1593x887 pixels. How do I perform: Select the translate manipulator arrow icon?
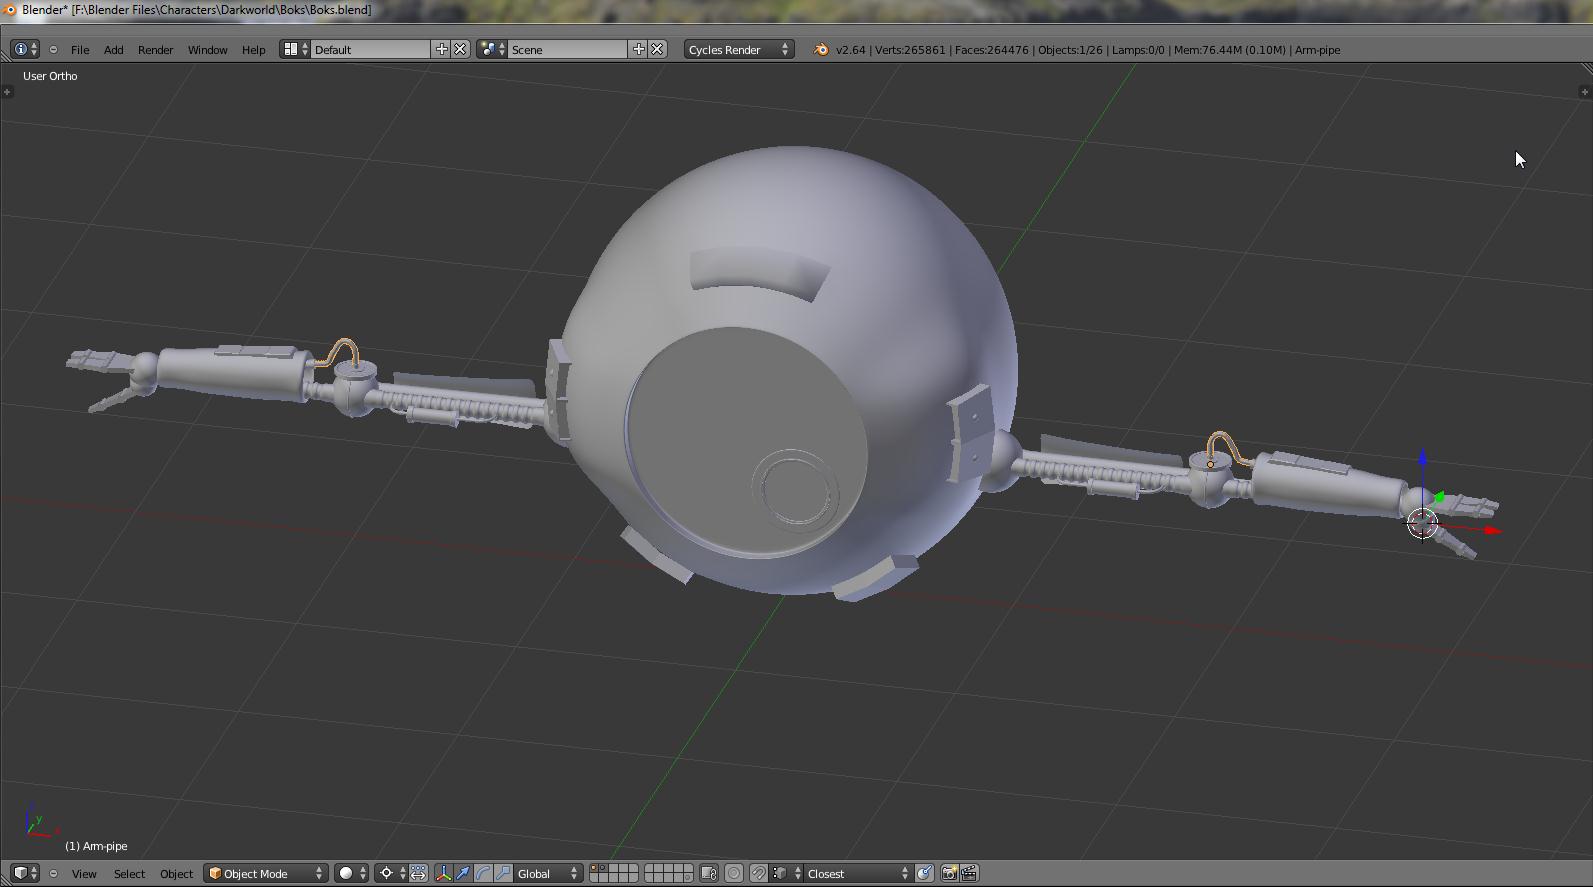(x=463, y=873)
